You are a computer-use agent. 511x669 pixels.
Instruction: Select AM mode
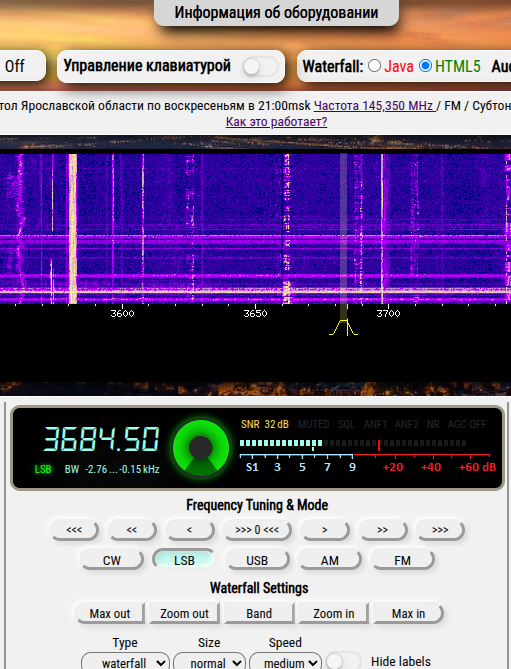pyautogui.click(x=329, y=560)
